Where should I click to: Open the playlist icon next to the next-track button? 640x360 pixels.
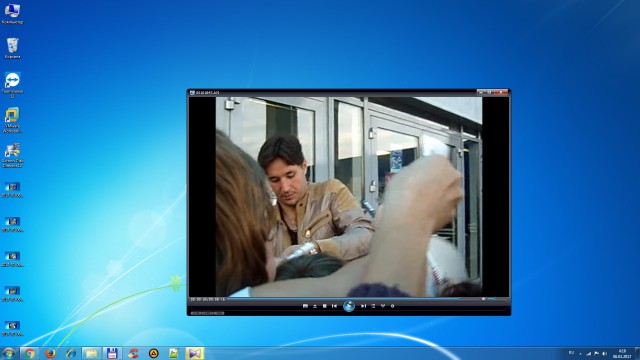click(373, 306)
